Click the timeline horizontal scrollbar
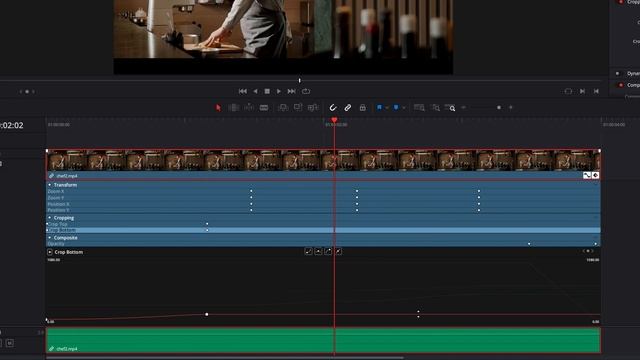 click(x=224, y=358)
